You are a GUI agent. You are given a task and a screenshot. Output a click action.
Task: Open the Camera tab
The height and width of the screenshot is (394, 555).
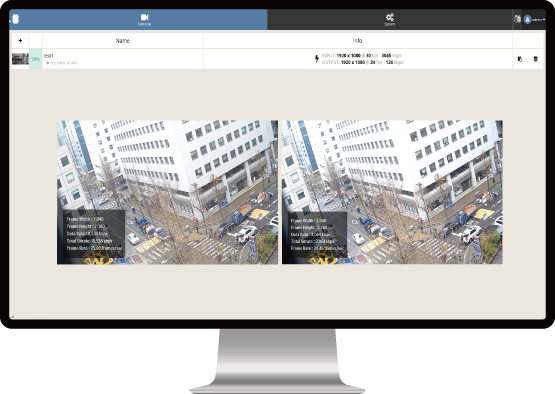[x=144, y=19]
